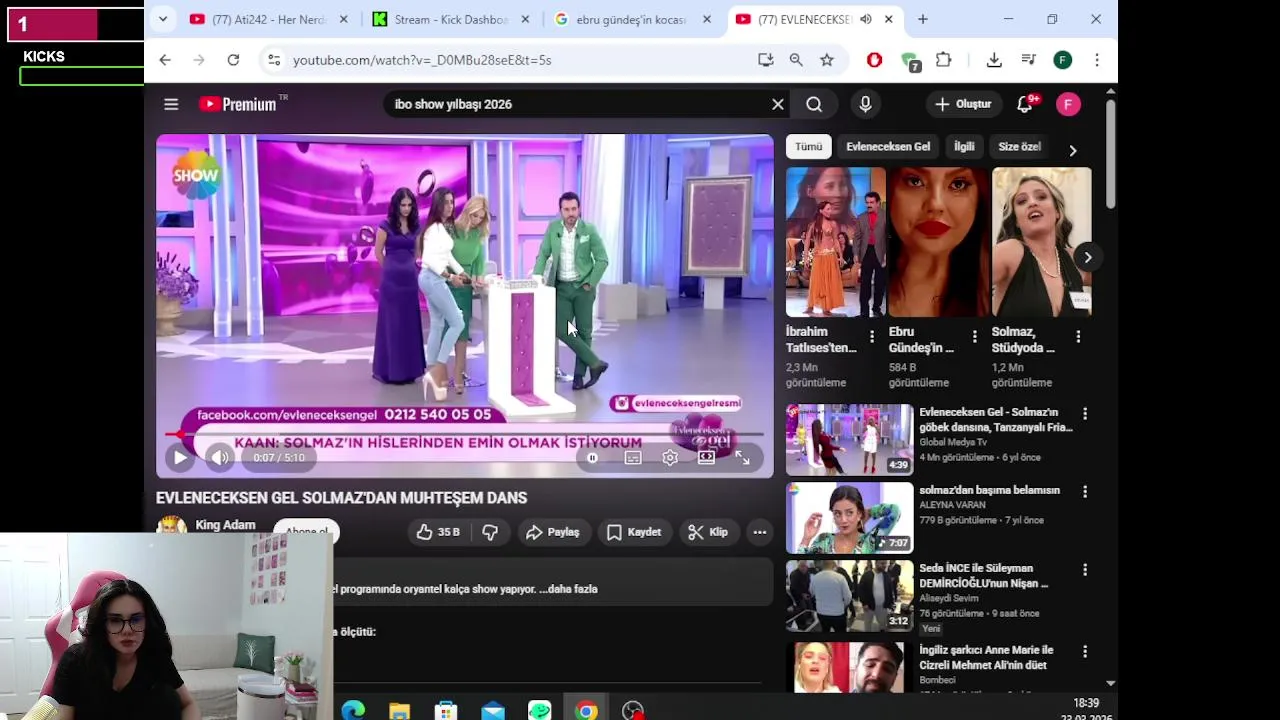
Task: Open options for Solmaz'ın göbek dansına video
Action: [1085, 413]
